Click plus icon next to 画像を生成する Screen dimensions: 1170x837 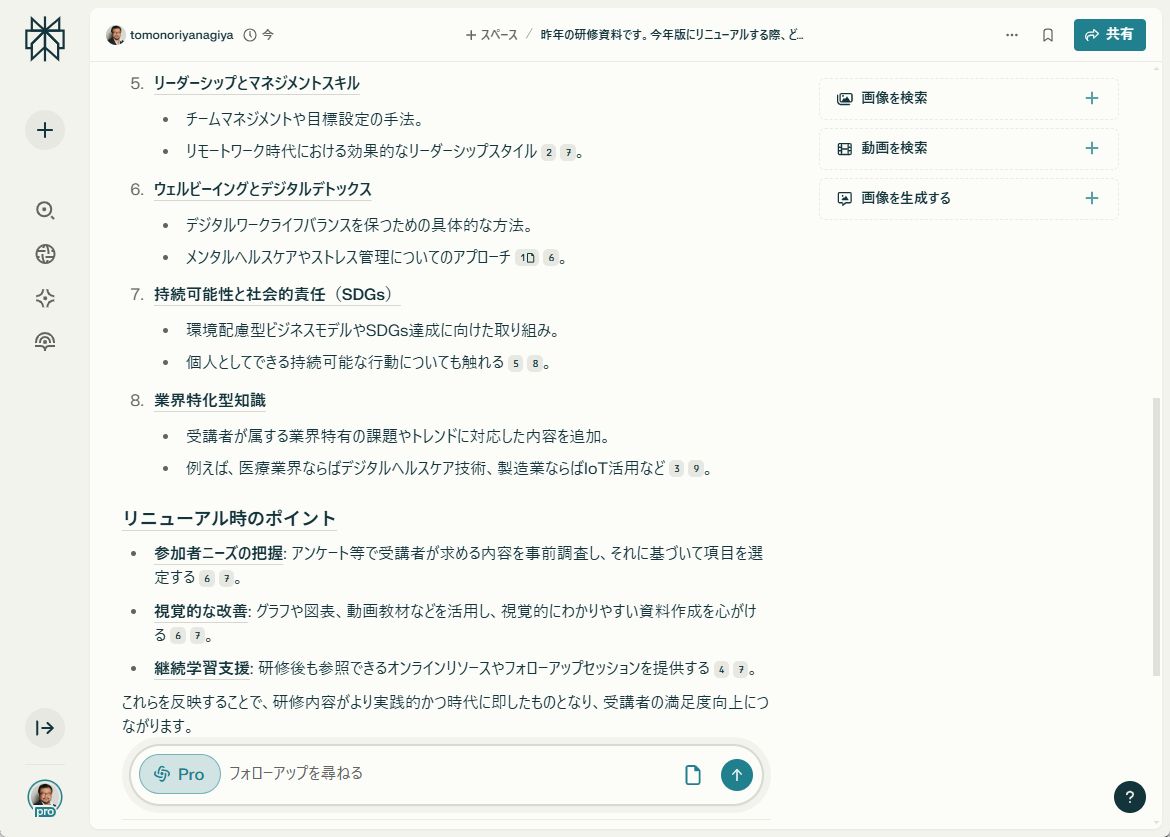pyautogui.click(x=1092, y=198)
